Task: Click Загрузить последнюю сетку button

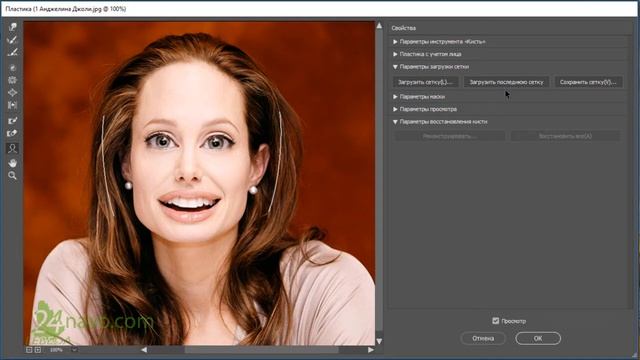Action: point(507,82)
